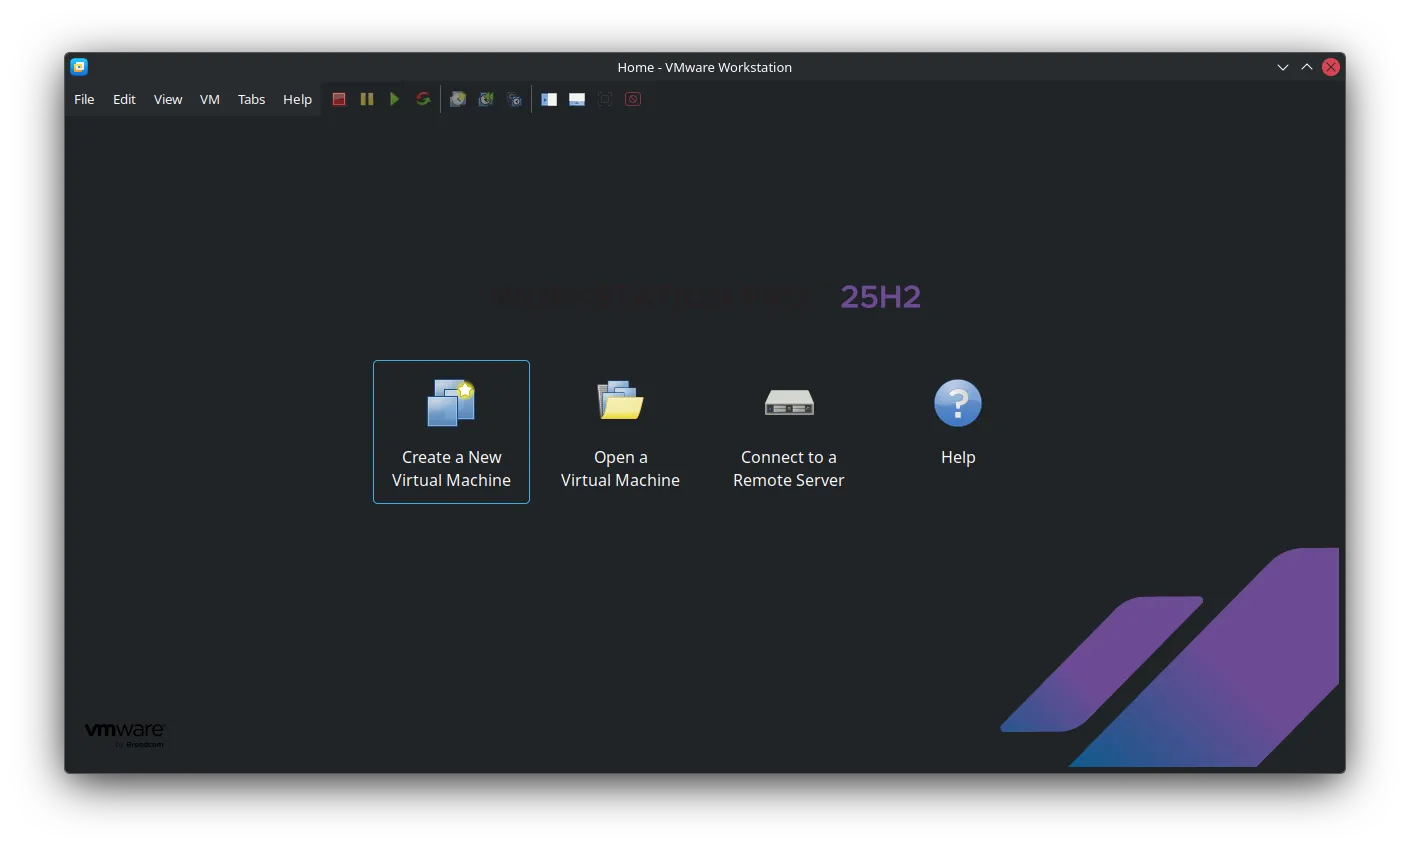
Task: Click the enter full screen toolbar icon
Action: [x=604, y=98]
